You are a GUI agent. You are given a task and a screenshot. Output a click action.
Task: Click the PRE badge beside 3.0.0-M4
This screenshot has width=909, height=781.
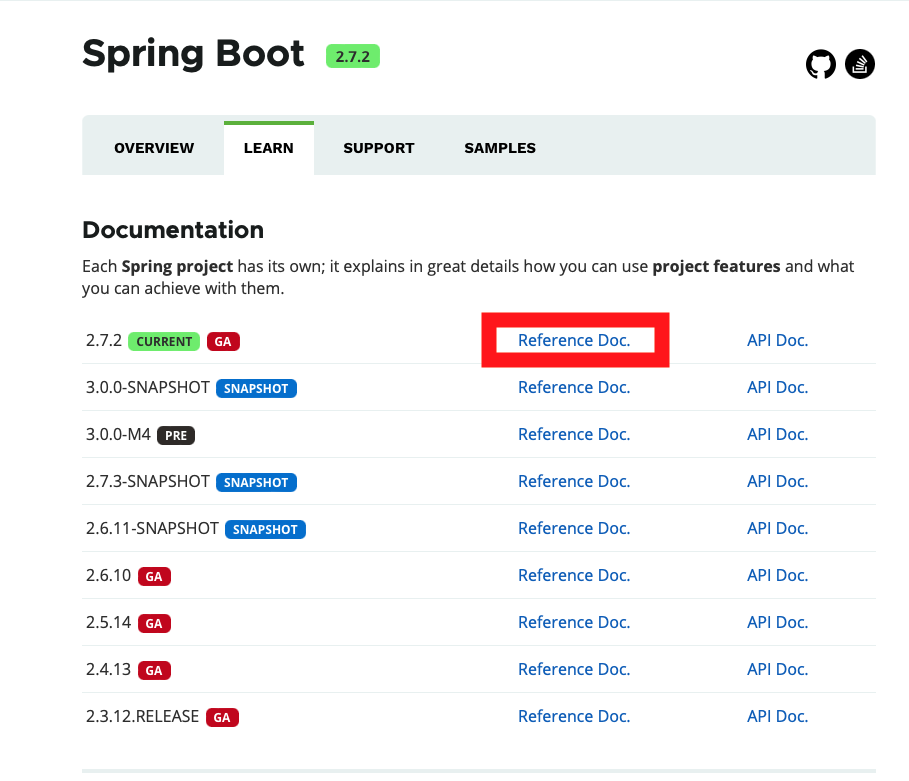click(x=176, y=435)
